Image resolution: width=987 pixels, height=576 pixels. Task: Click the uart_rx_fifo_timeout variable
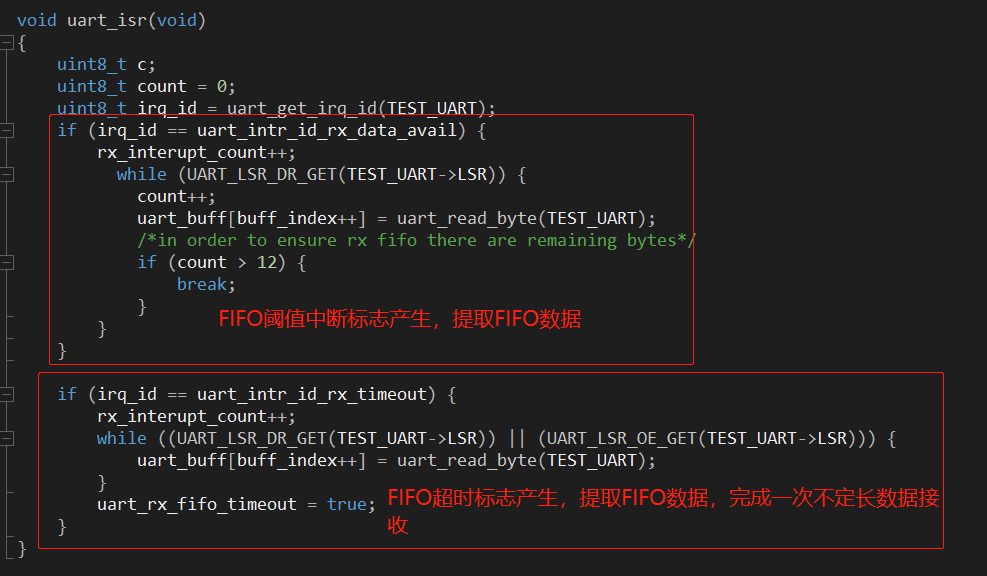point(196,504)
